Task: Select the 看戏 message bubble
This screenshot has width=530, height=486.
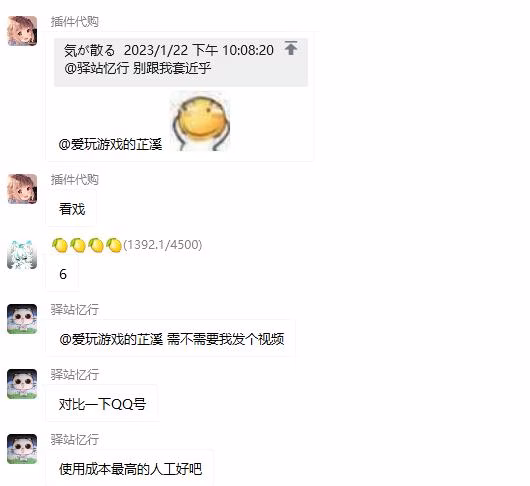Action: pyautogui.click(x=72, y=209)
